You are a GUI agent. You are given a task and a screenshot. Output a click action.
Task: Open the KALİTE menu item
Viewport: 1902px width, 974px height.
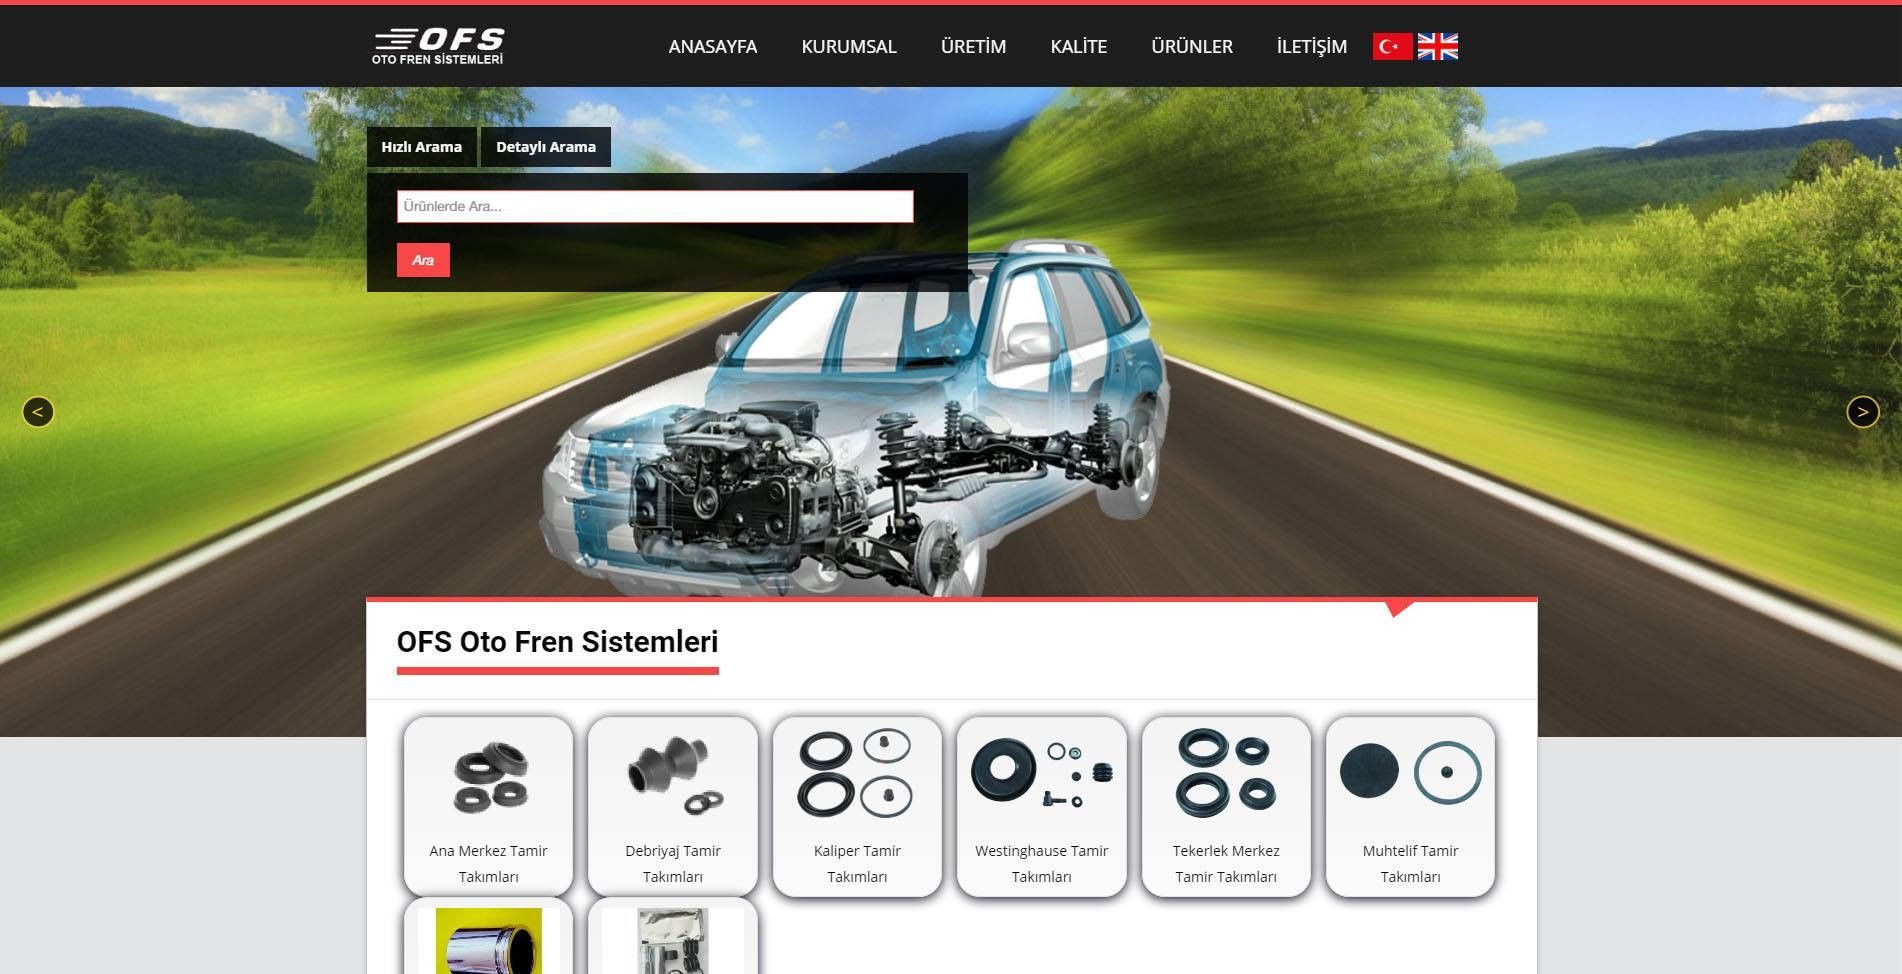point(1078,46)
